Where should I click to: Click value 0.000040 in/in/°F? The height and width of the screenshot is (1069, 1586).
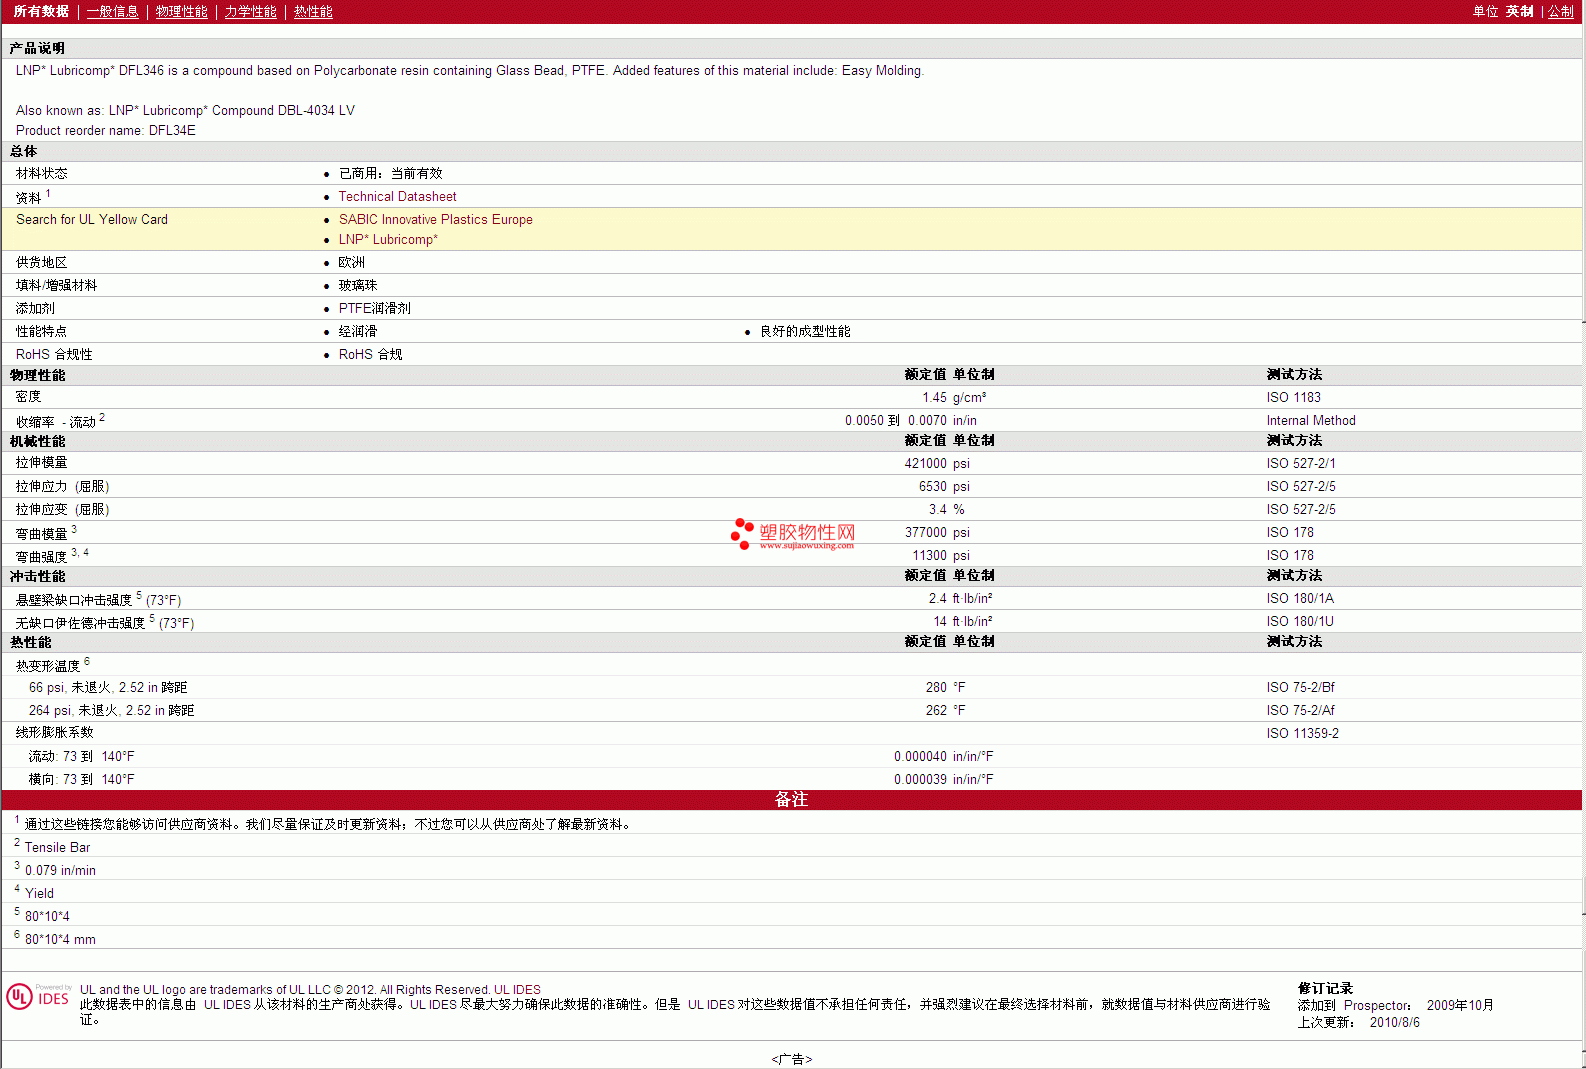[943, 757]
